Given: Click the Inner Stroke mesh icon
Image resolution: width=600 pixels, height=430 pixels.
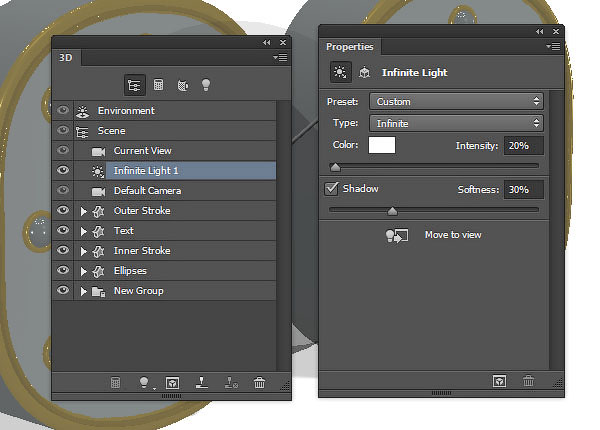Looking at the screenshot, I should (98, 251).
